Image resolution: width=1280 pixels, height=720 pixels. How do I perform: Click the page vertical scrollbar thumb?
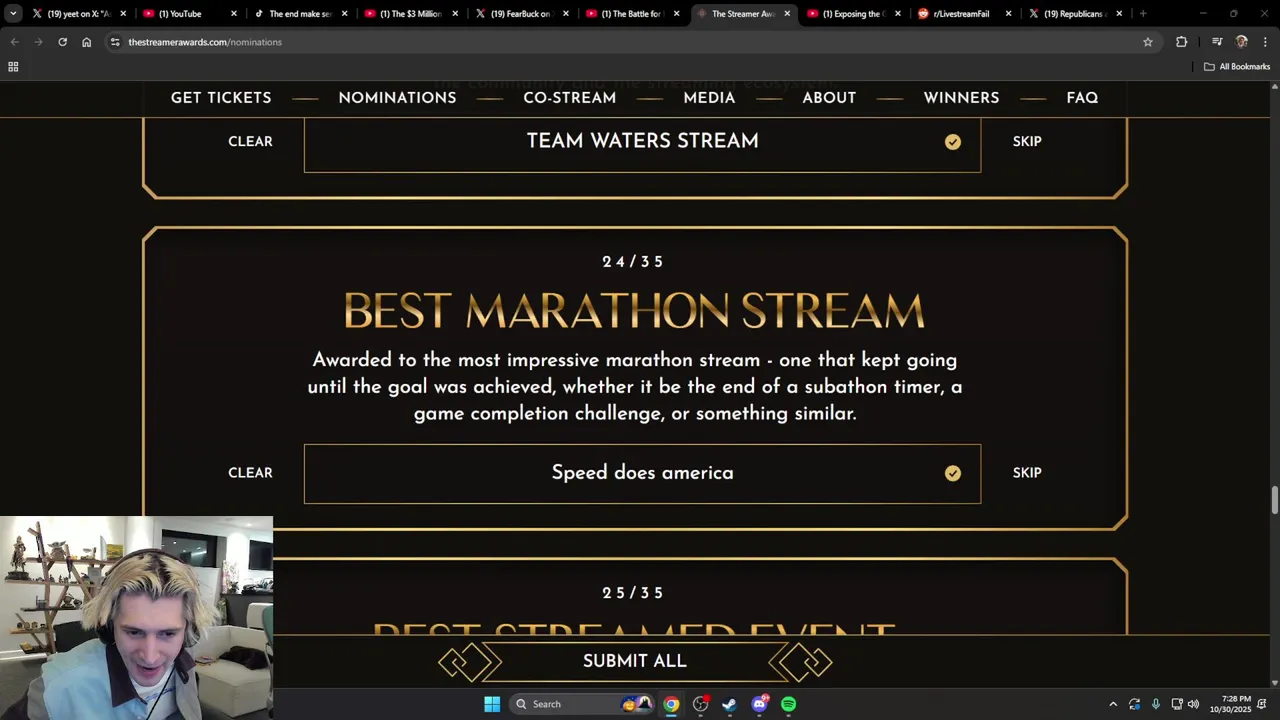click(x=1274, y=500)
